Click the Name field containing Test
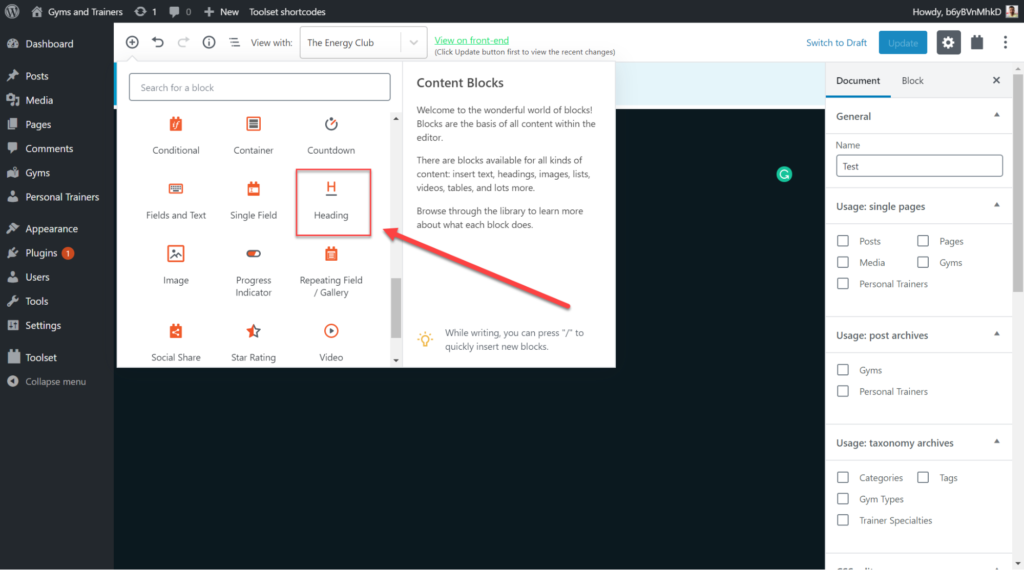This screenshot has width=1024, height=570. pos(919,166)
